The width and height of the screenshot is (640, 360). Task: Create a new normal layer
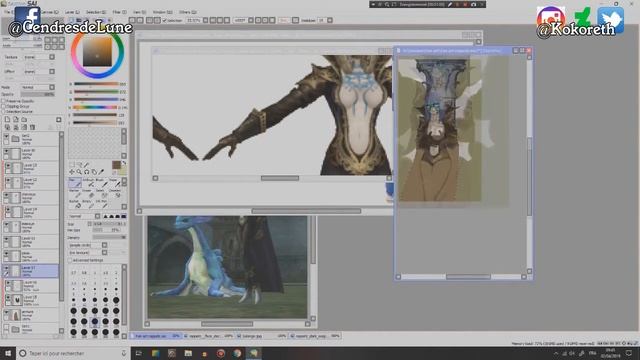tap(7, 120)
